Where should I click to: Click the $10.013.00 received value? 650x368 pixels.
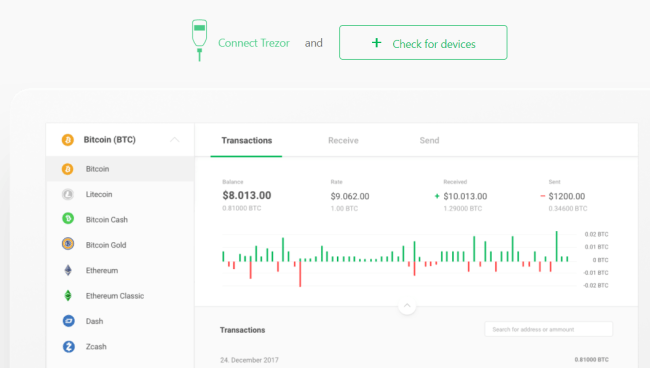465,196
